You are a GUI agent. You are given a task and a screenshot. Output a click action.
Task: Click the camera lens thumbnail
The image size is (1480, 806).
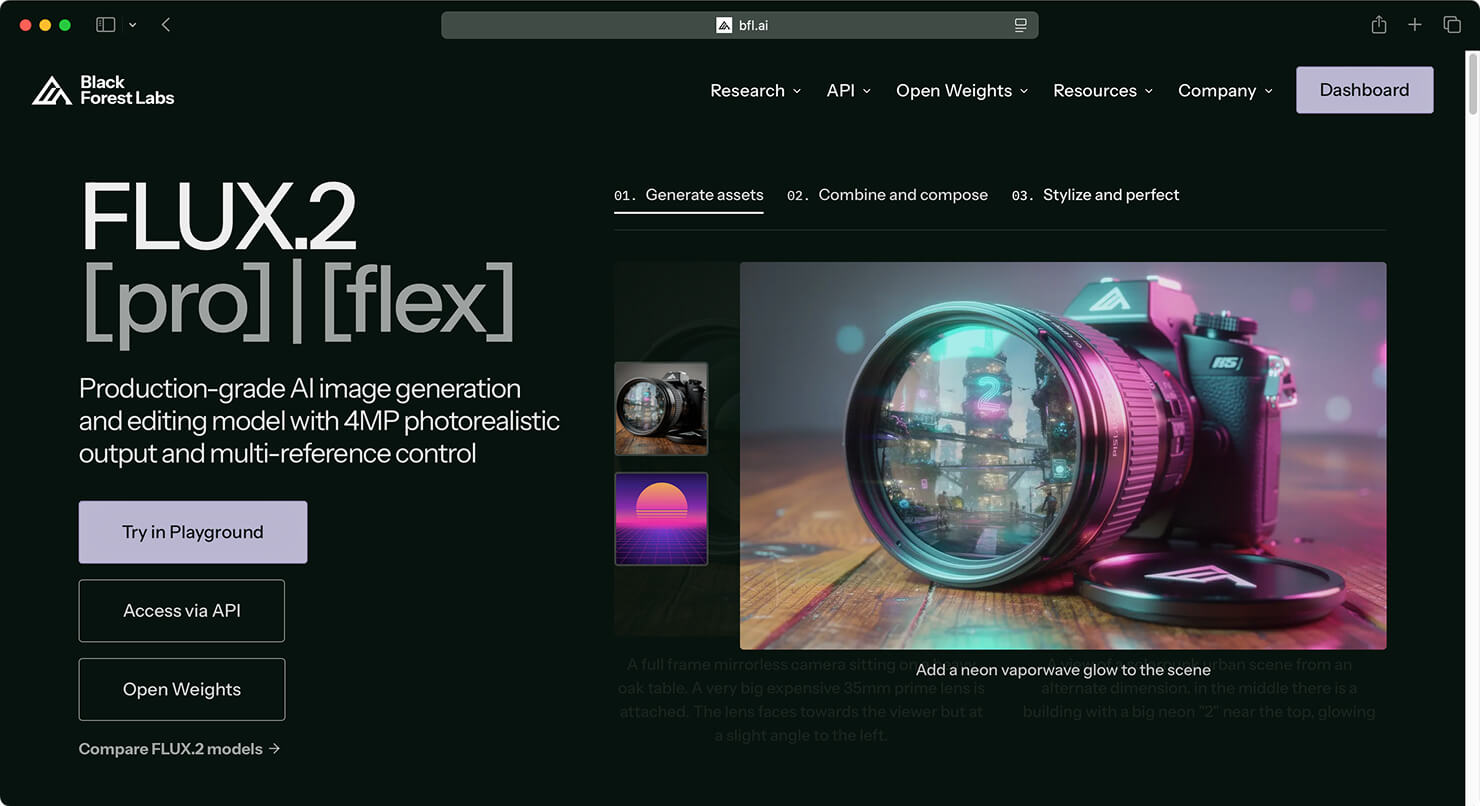(x=661, y=409)
